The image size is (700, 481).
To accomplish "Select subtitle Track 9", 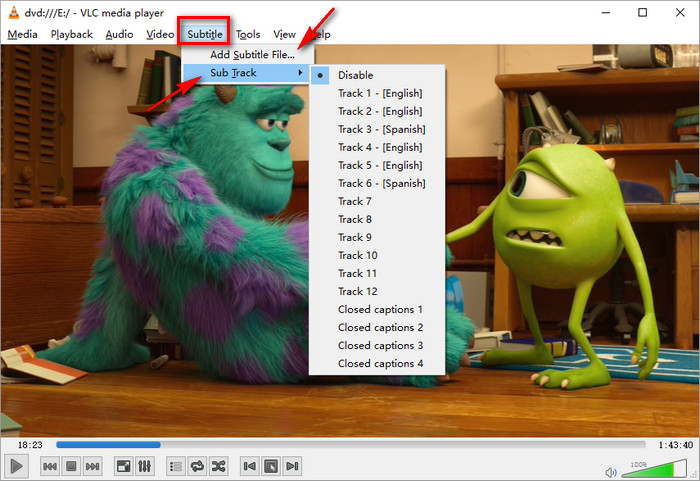I will [377, 237].
